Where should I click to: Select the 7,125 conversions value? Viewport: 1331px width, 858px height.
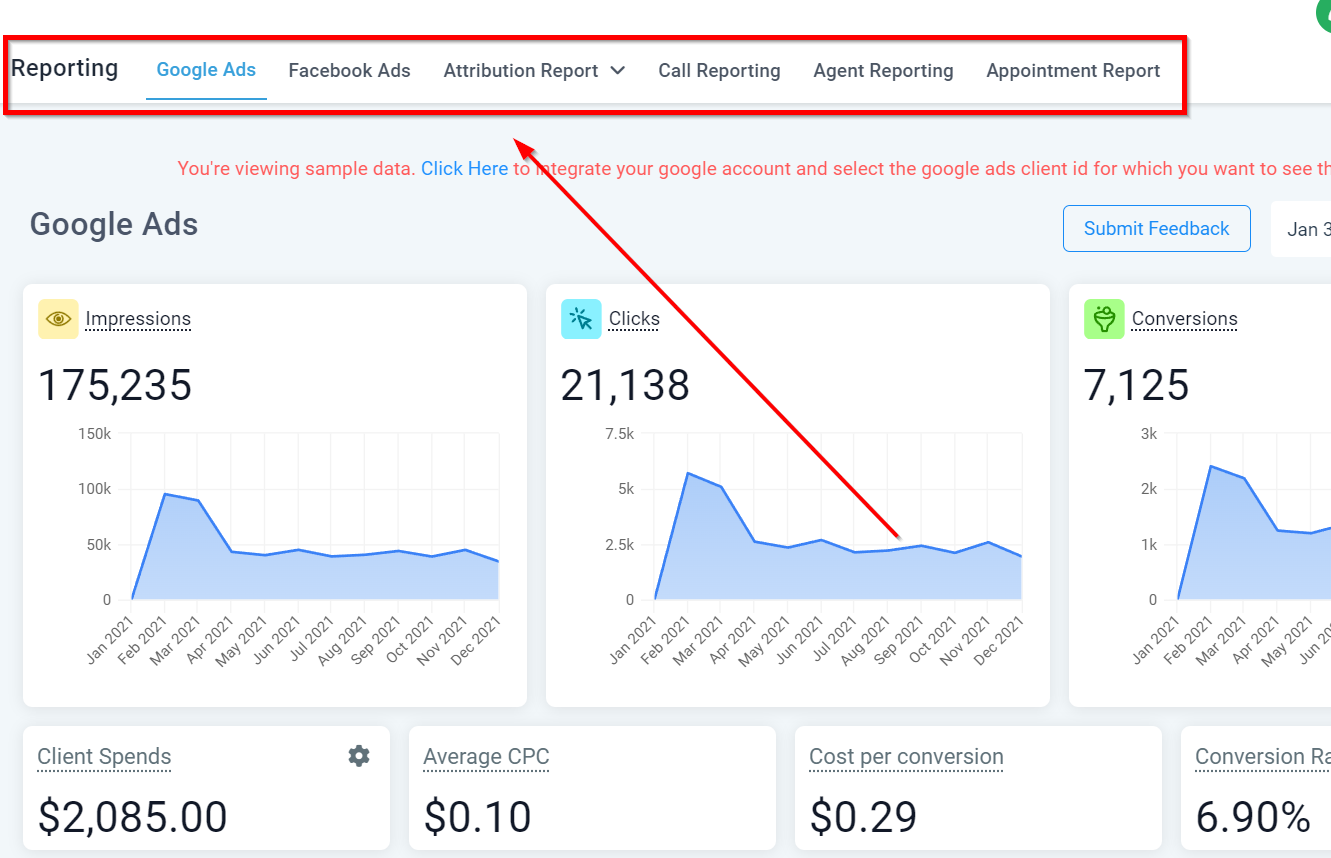(1137, 385)
